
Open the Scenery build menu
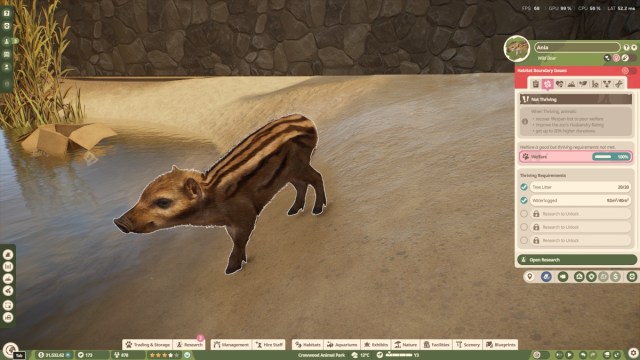pyautogui.click(x=468, y=344)
